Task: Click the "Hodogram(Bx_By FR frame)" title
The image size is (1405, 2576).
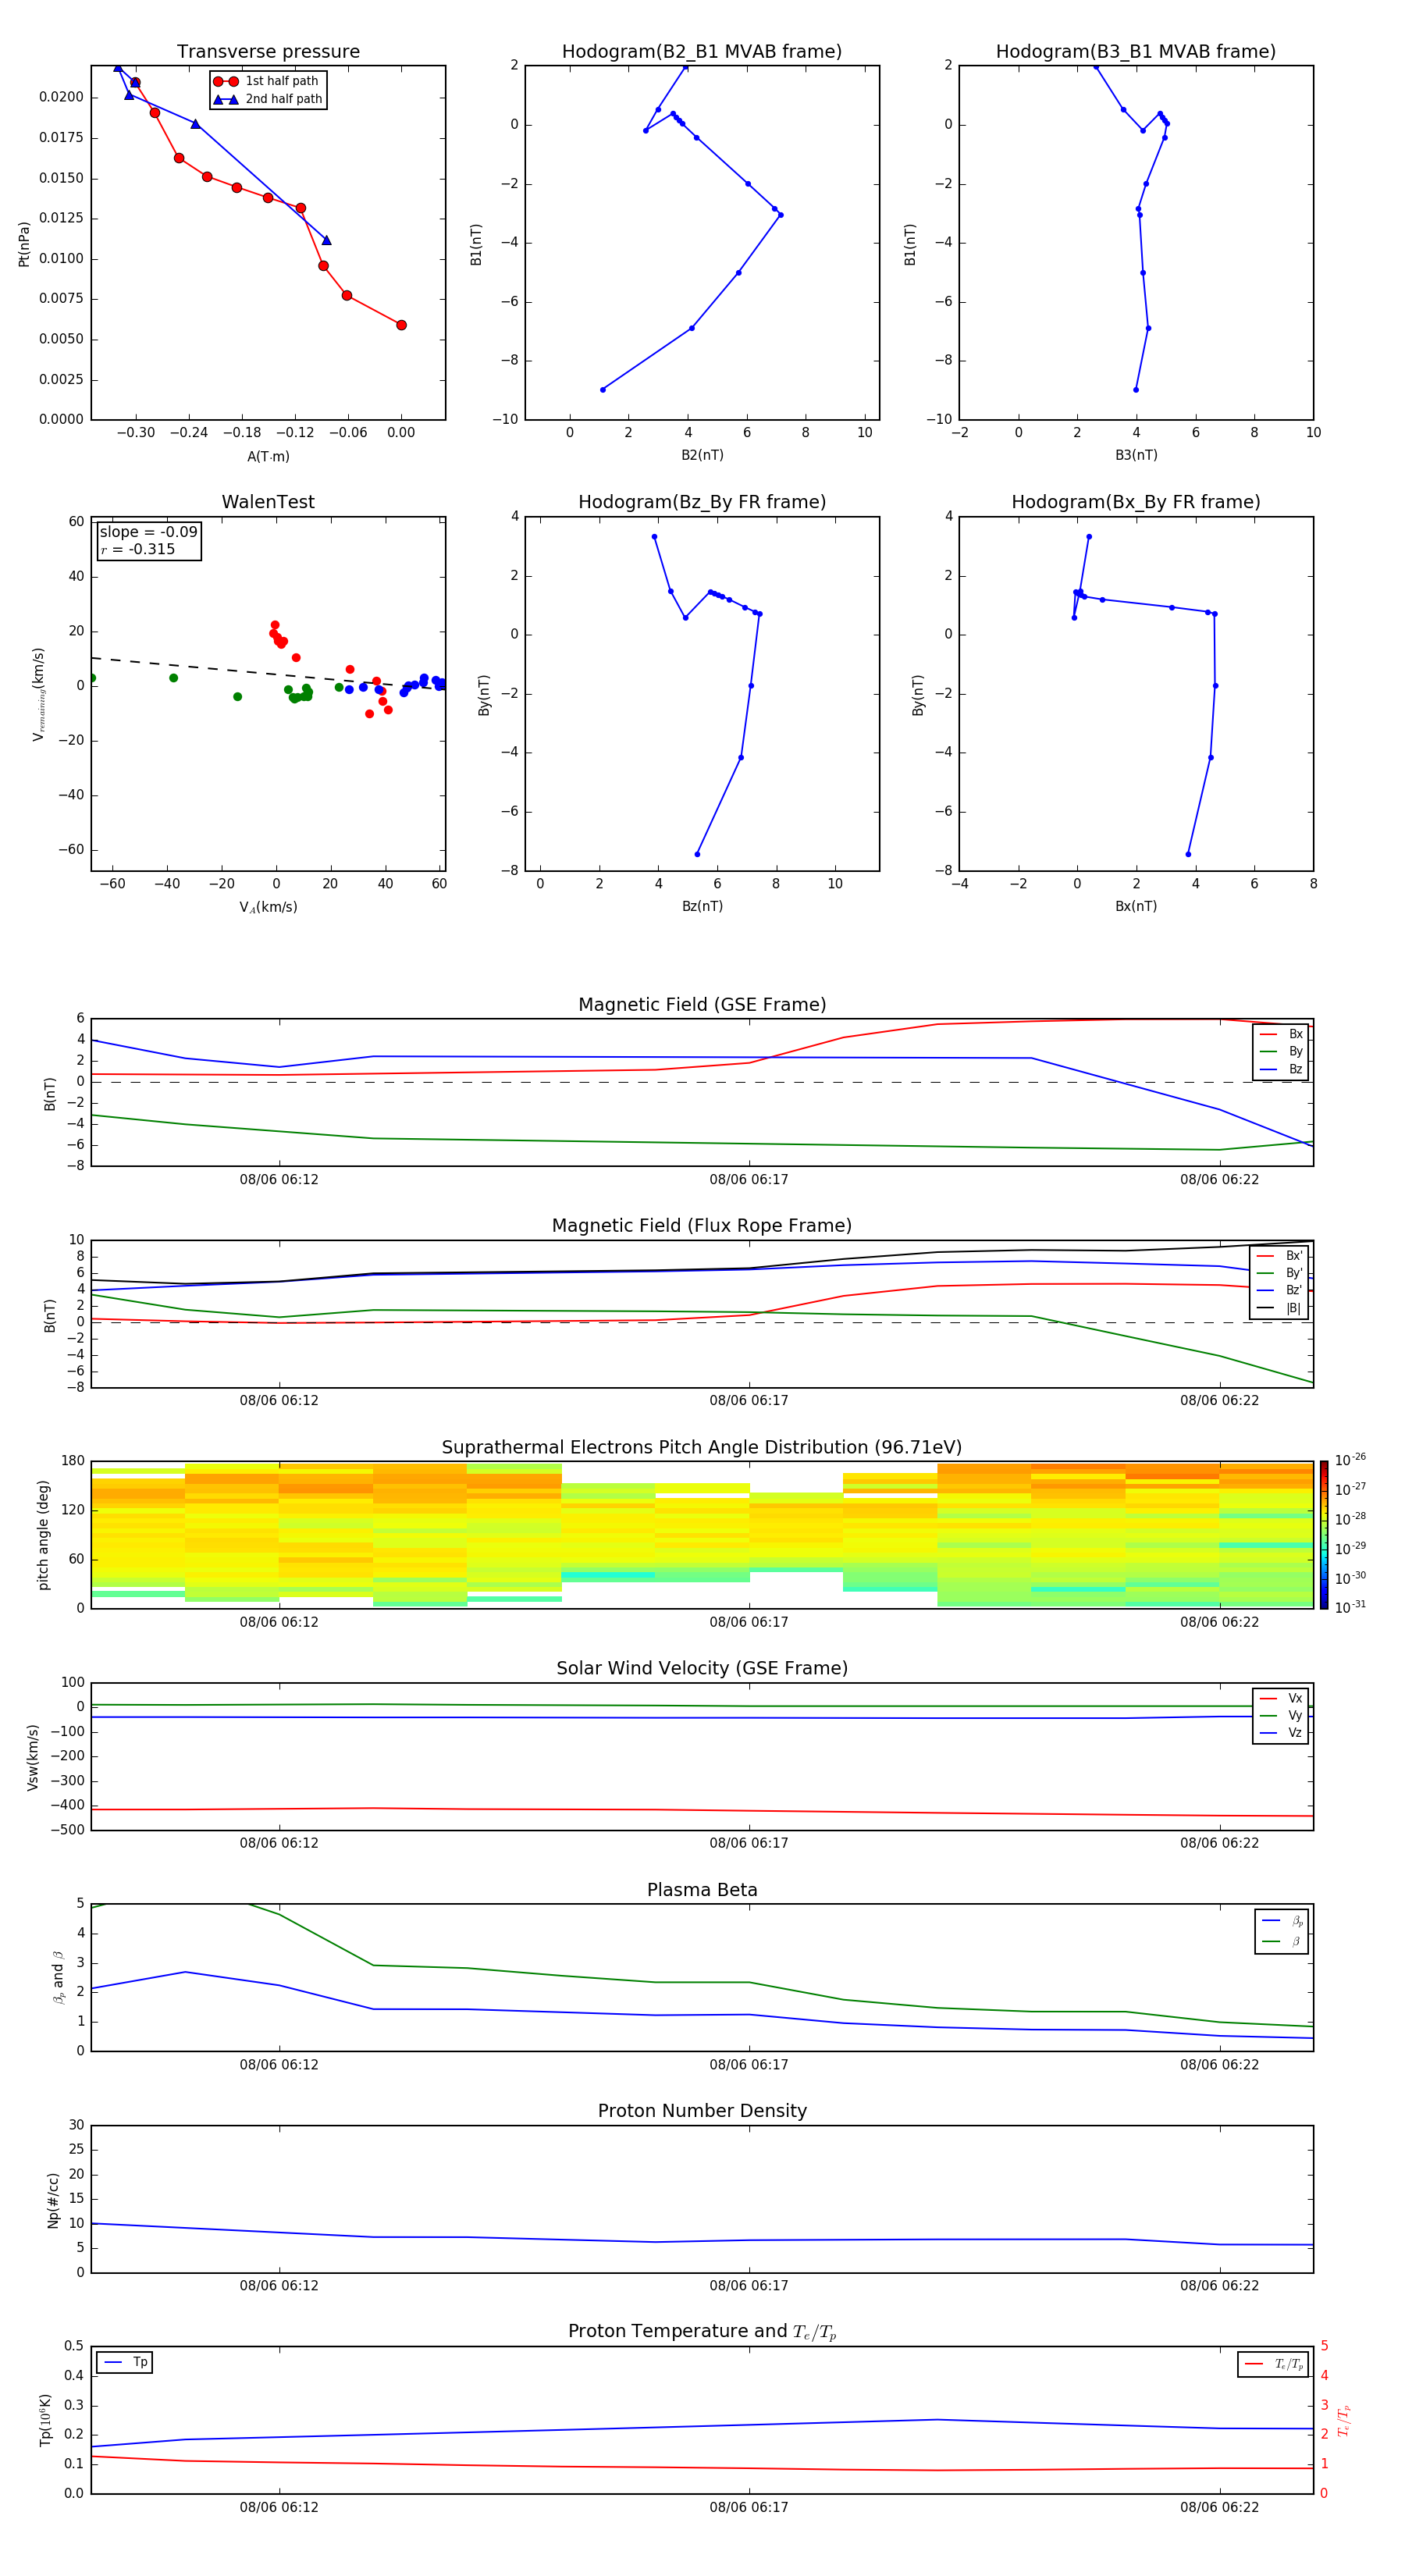Action: click(1136, 502)
